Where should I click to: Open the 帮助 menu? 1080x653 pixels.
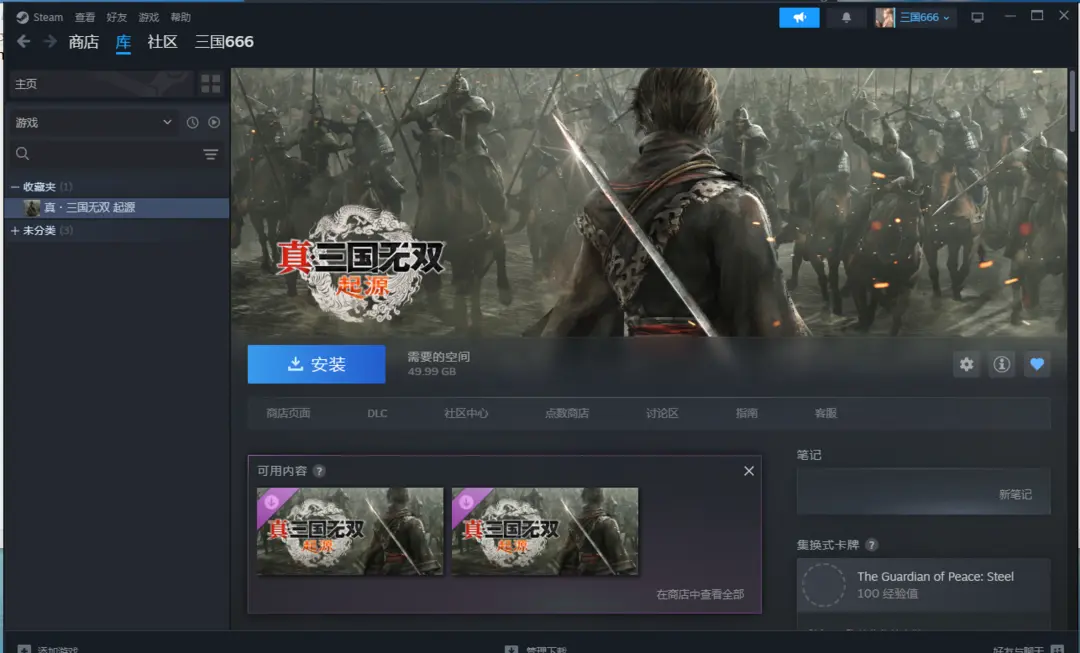[x=180, y=17]
